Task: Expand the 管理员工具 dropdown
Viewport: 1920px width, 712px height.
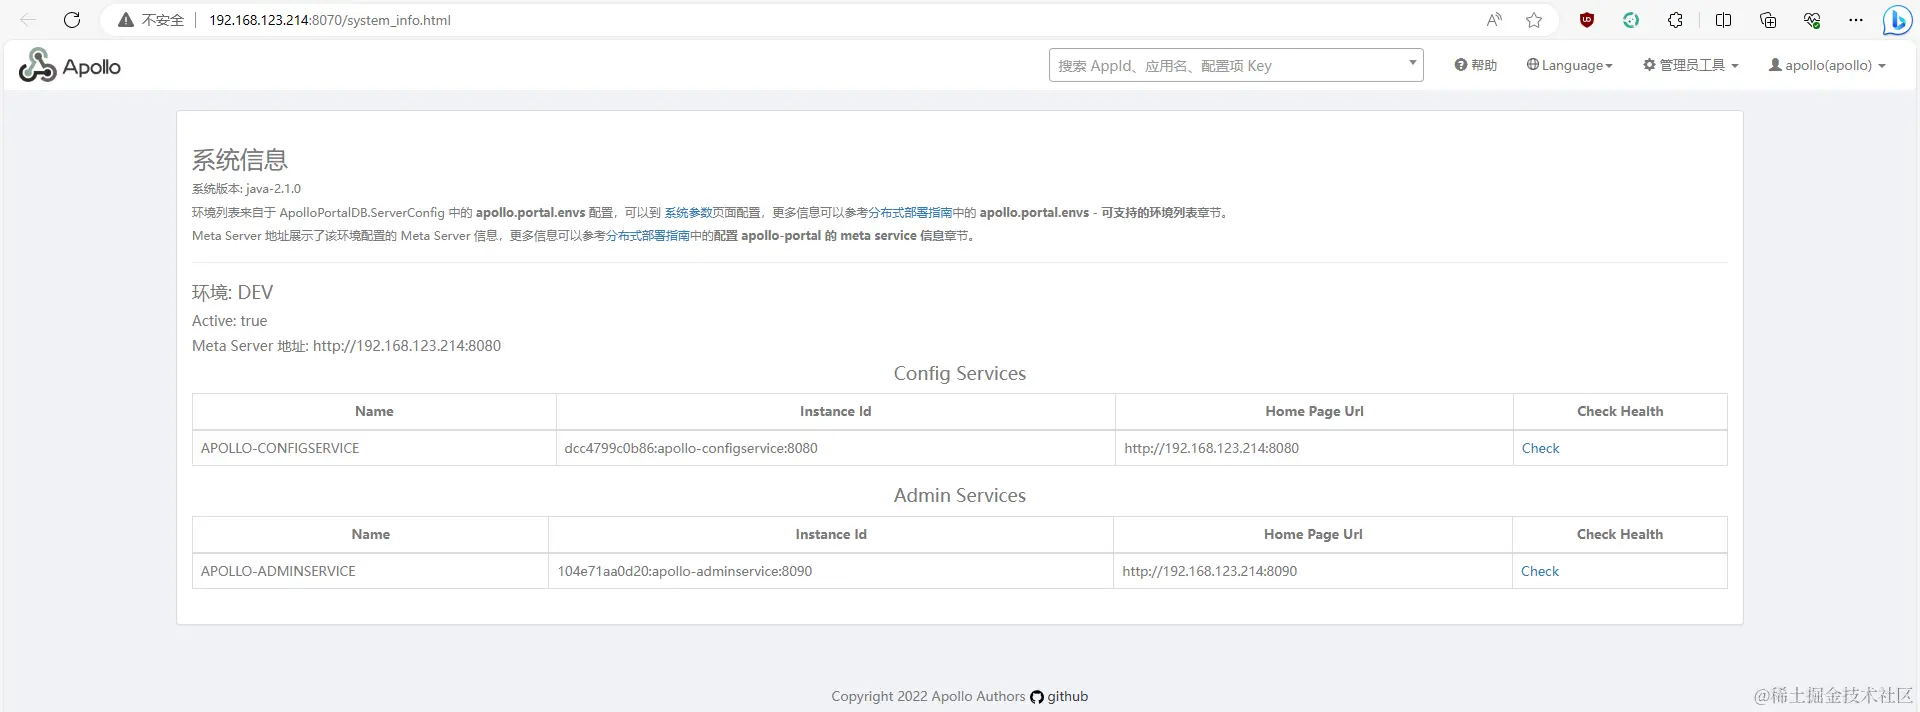Action: click(1691, 65)
